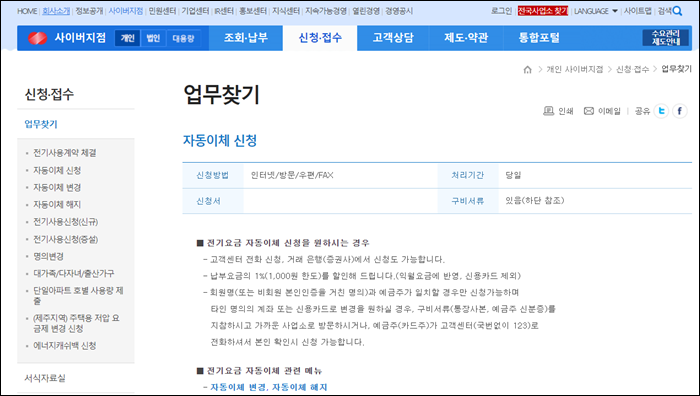This screenshot has width=700, height=396.
Task: Open 홍보센터 in top bar
Action: pos(253,11)
